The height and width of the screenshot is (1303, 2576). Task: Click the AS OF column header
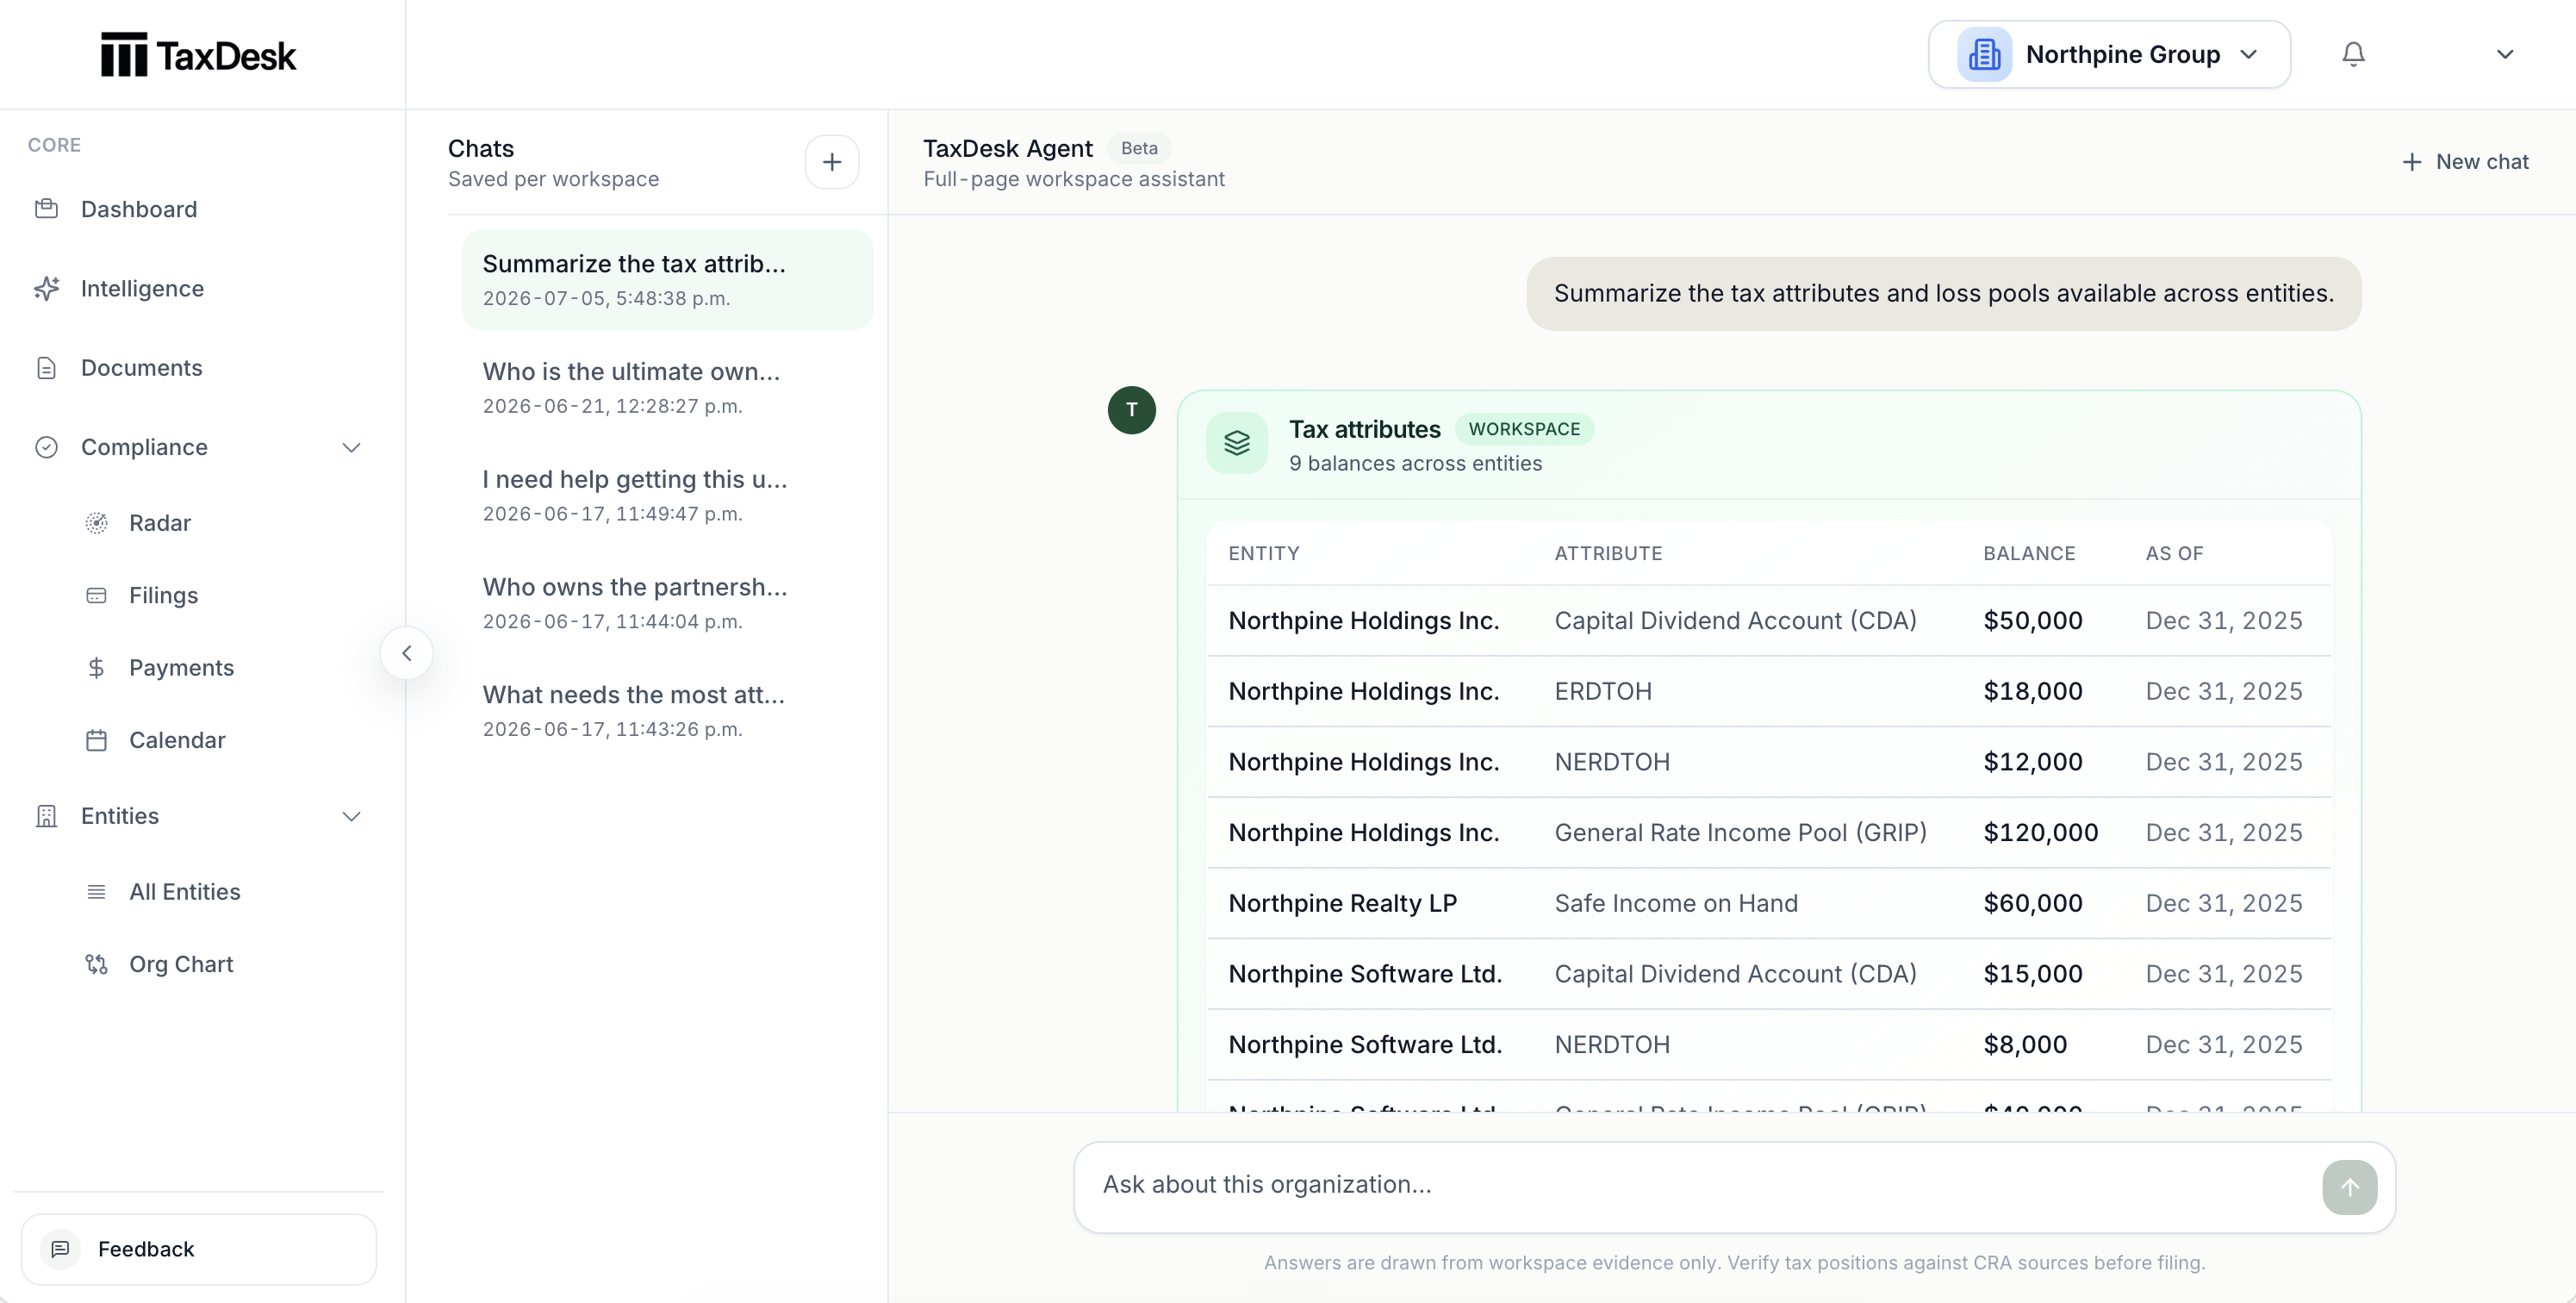(2174, 553)
